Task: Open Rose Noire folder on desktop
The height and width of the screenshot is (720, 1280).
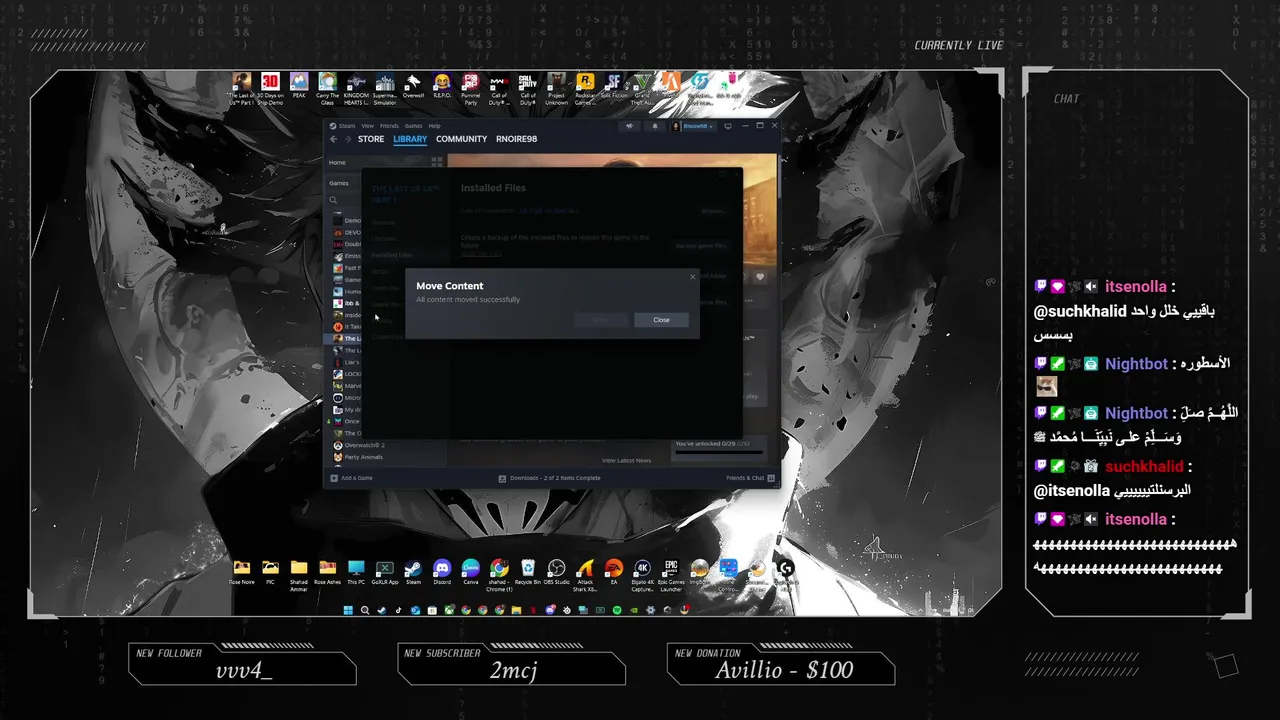Action: [x=241, y=572]
